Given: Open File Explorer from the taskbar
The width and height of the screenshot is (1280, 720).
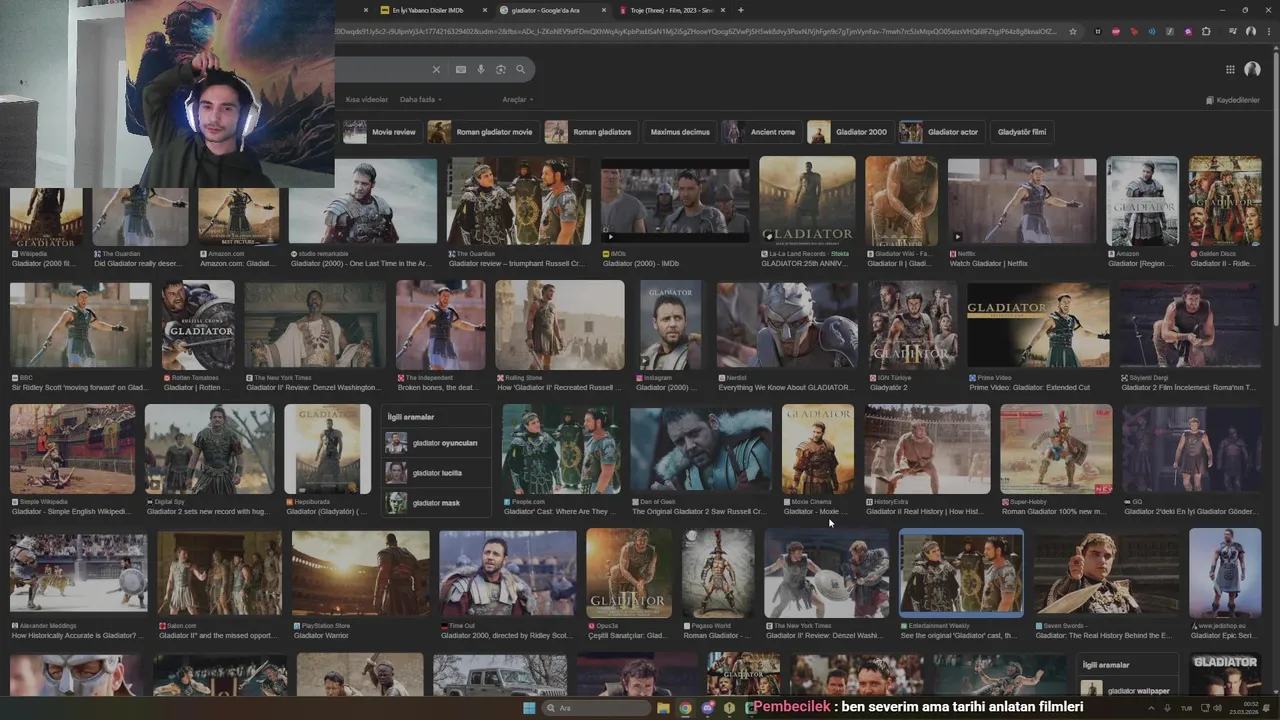Looking at the screenshot, I should [x=663, y=708].
